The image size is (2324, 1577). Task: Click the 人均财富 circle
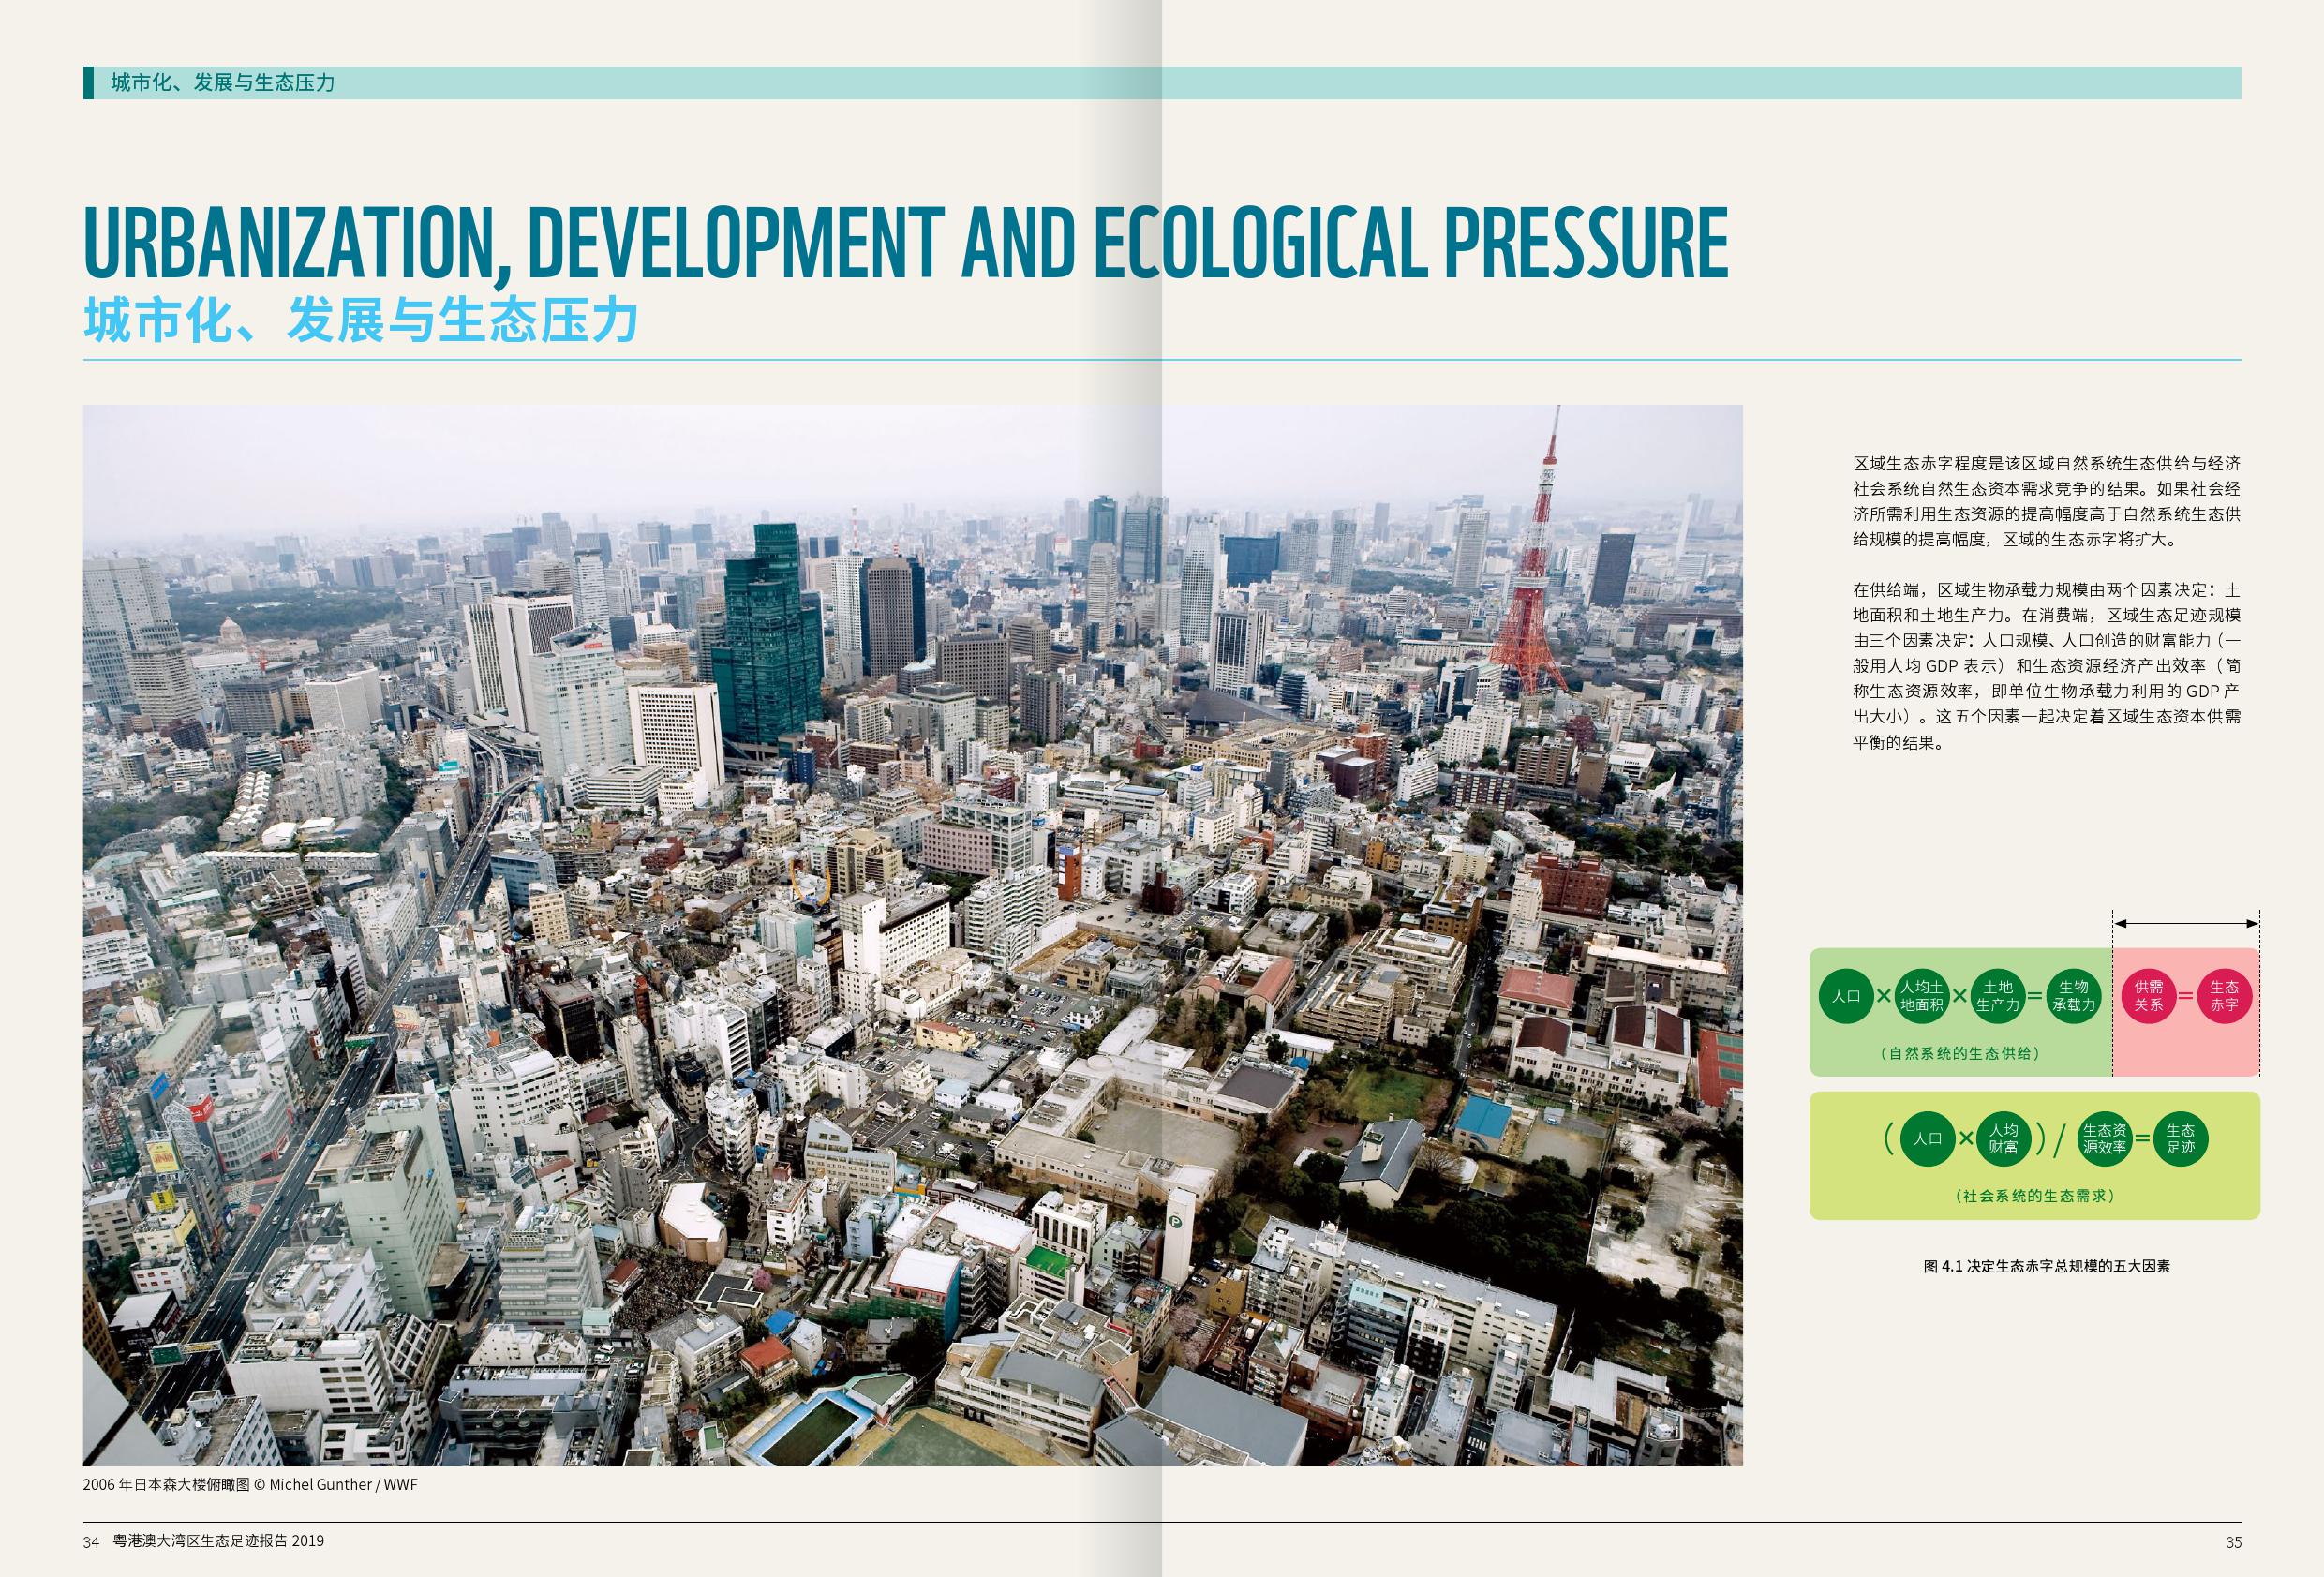(x=2003, y=1139)
